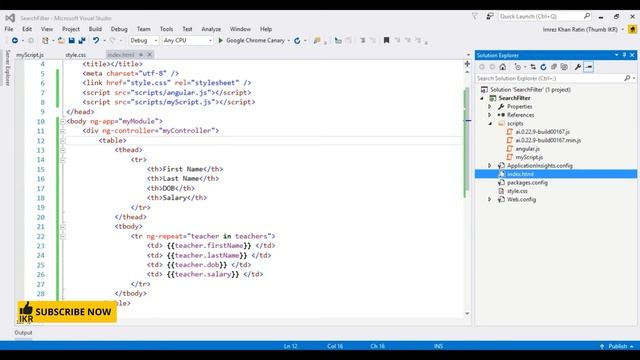Refresh Solution Explorer with the refresh icon

[543, 67]
